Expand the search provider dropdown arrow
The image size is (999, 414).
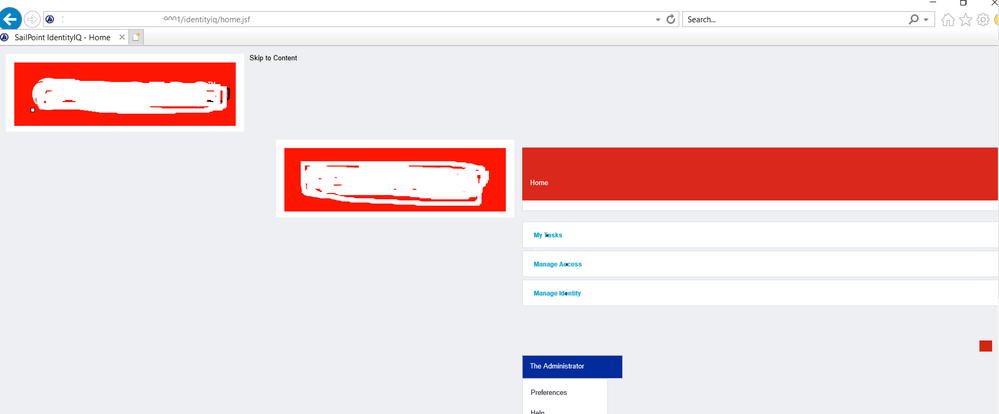tap(927, 19)
